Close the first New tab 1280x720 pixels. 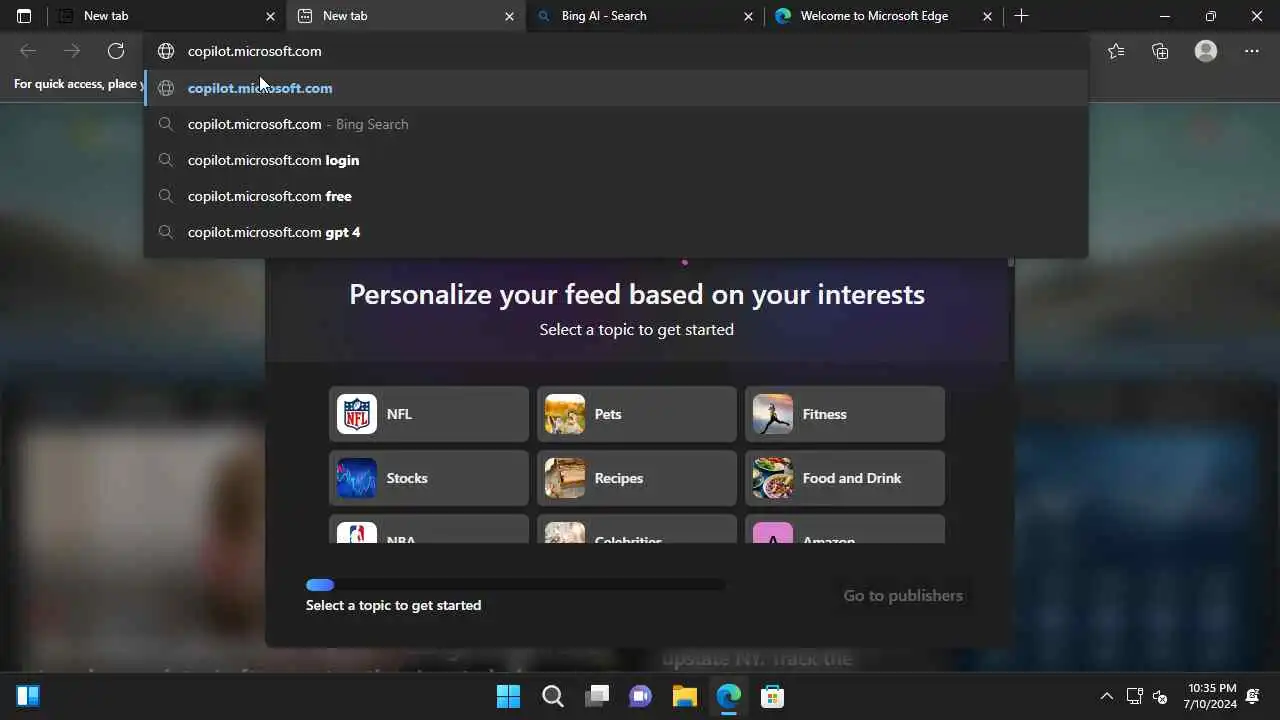click(270, 16)
